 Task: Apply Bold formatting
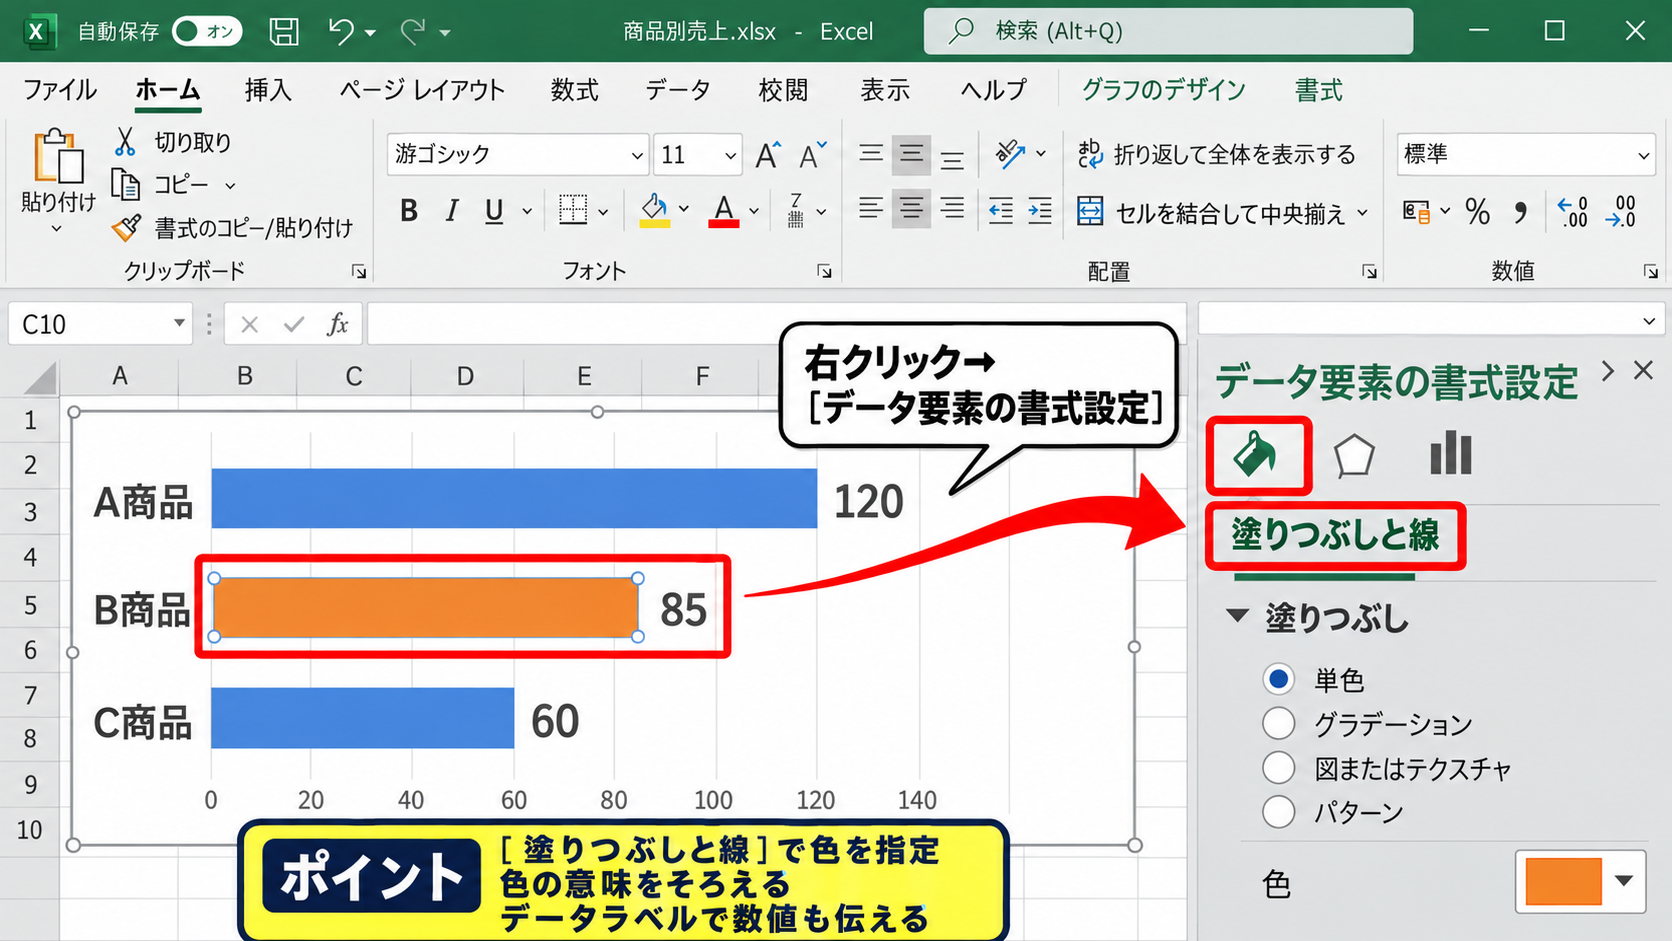tap(408, 211)
